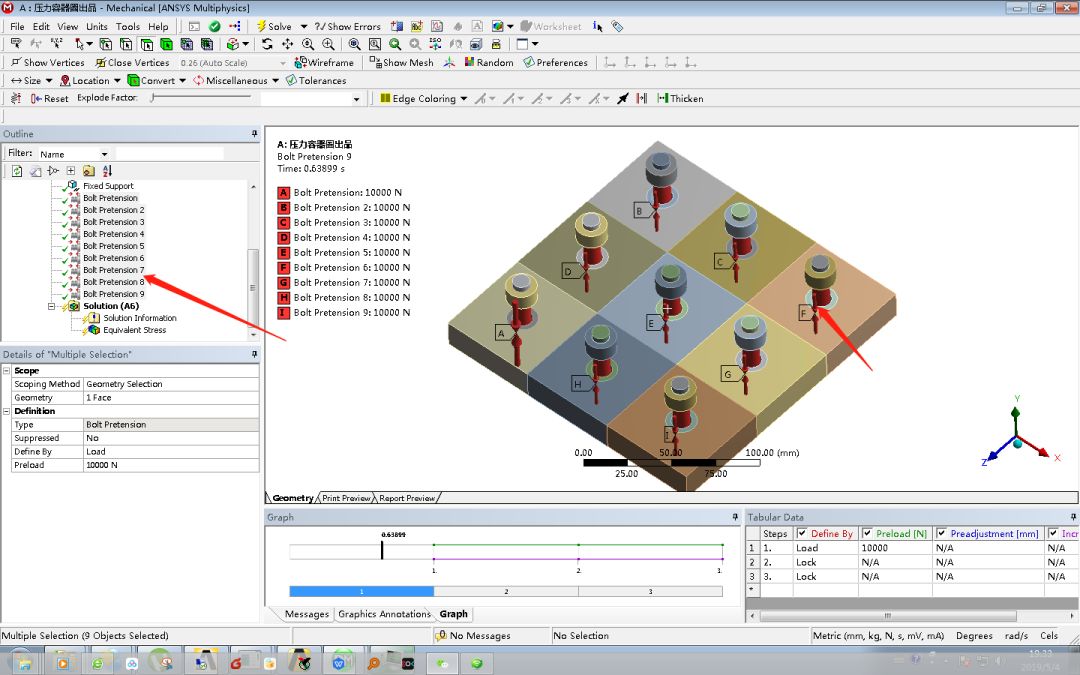This screenshot has height=675, width=1080.
Task: Select the Wireframe display mode icon
Action: (x=300, y=62)
